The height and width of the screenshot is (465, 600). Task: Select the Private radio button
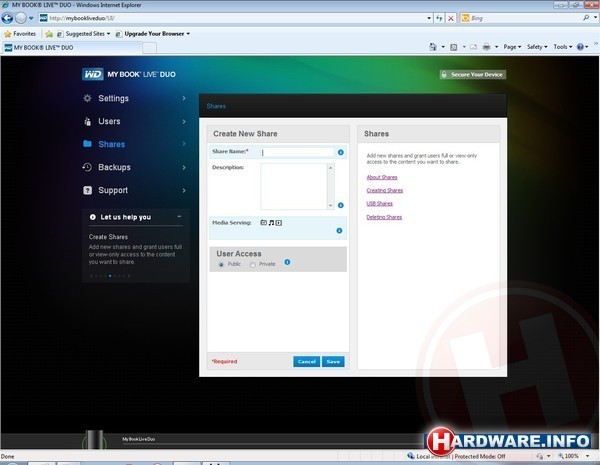[x=253, y=264]
